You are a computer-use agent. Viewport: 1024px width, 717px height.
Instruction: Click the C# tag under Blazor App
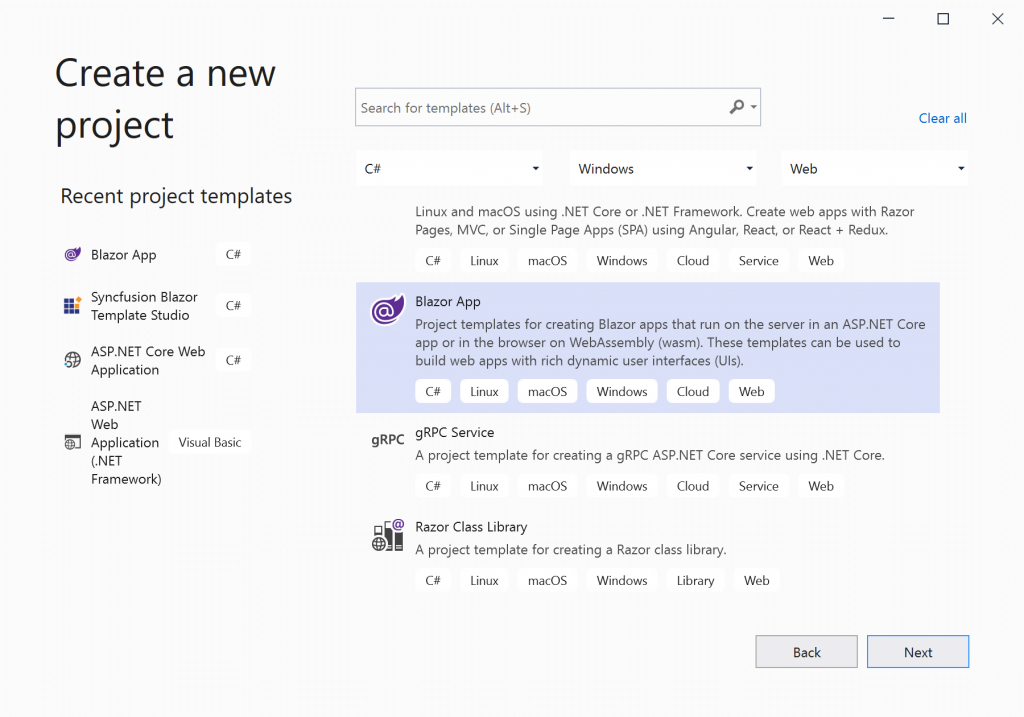point(433,391)
